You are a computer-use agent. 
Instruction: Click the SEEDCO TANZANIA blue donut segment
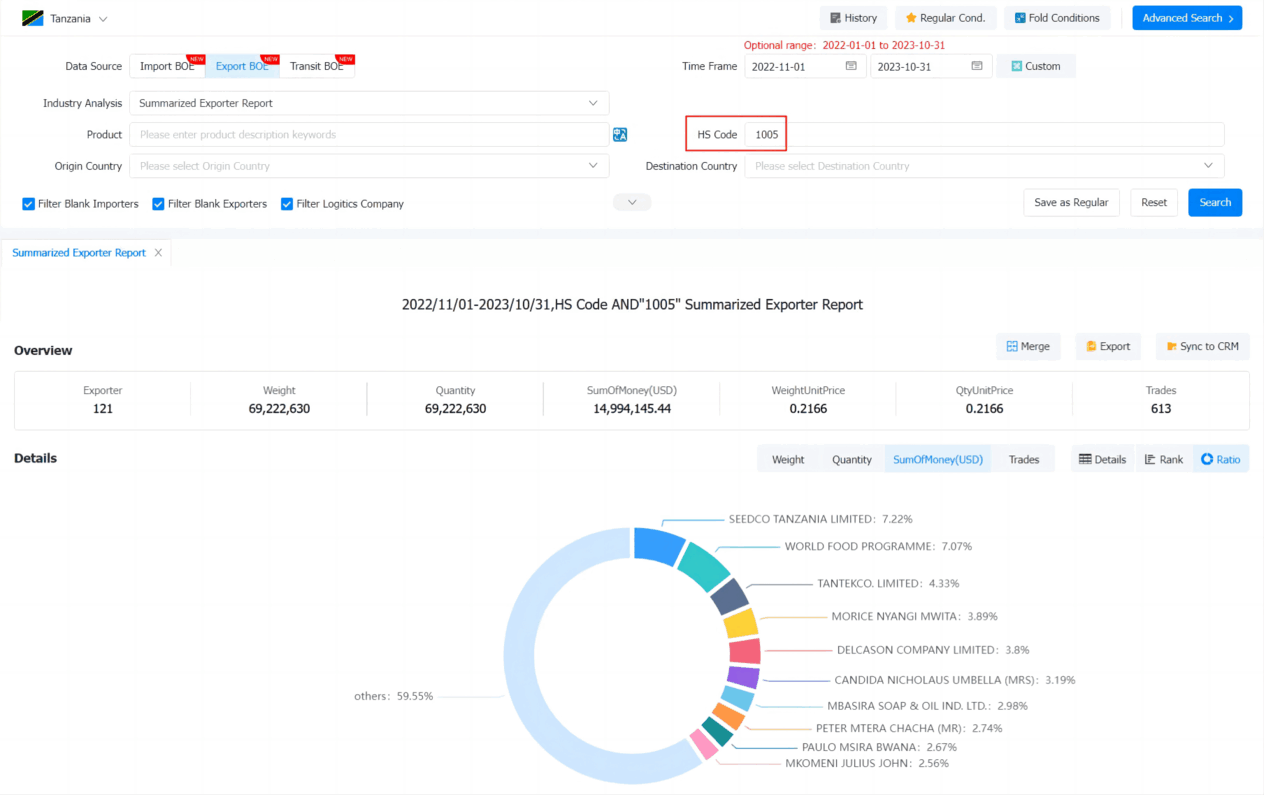(x=659, y=546)
